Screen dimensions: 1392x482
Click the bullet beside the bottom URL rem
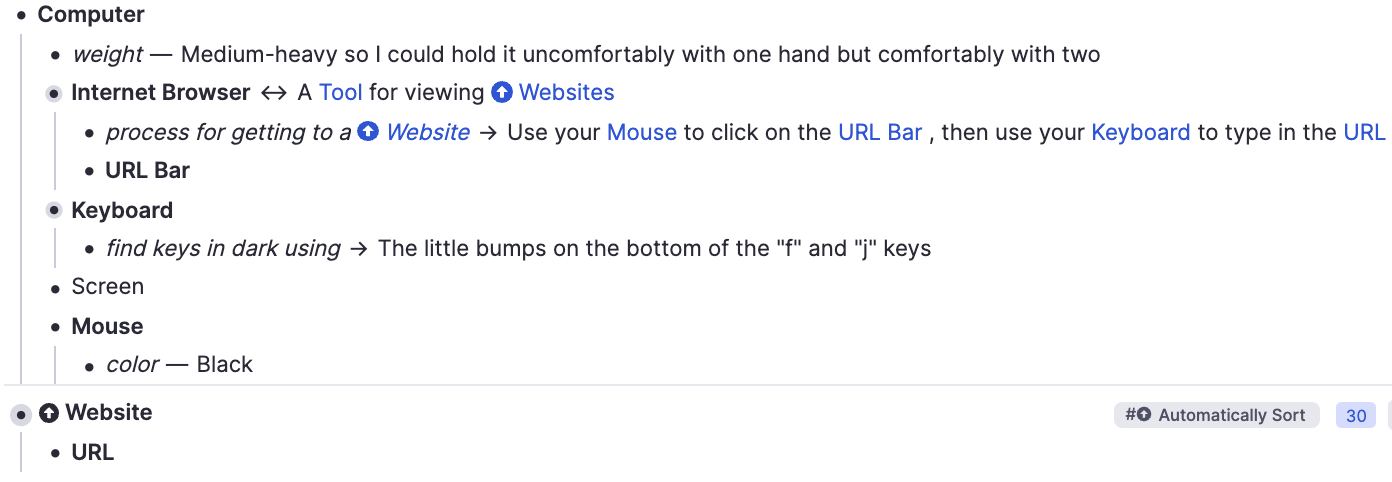pyautogui.click(x=56, y=454)
